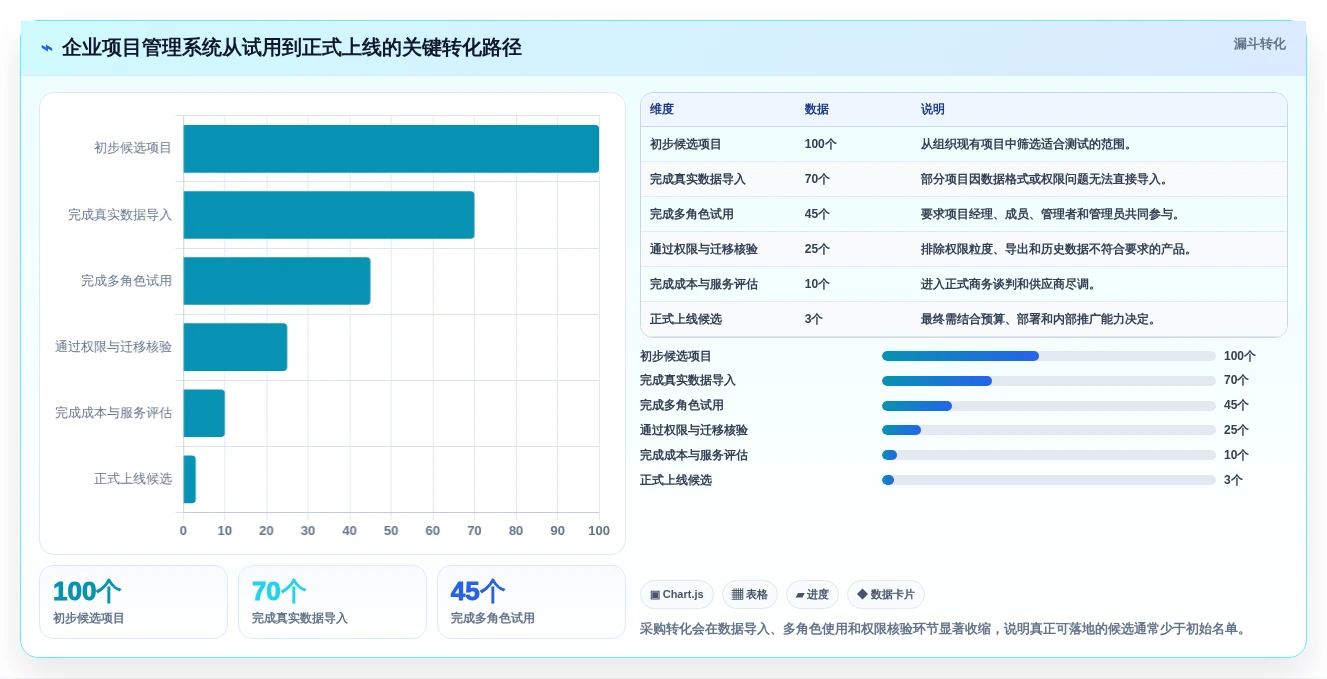The width and height of the screenshot is (1327, 679).
Task: Click the 初步候选项目 chart bar
Action: tap(391, 148)
